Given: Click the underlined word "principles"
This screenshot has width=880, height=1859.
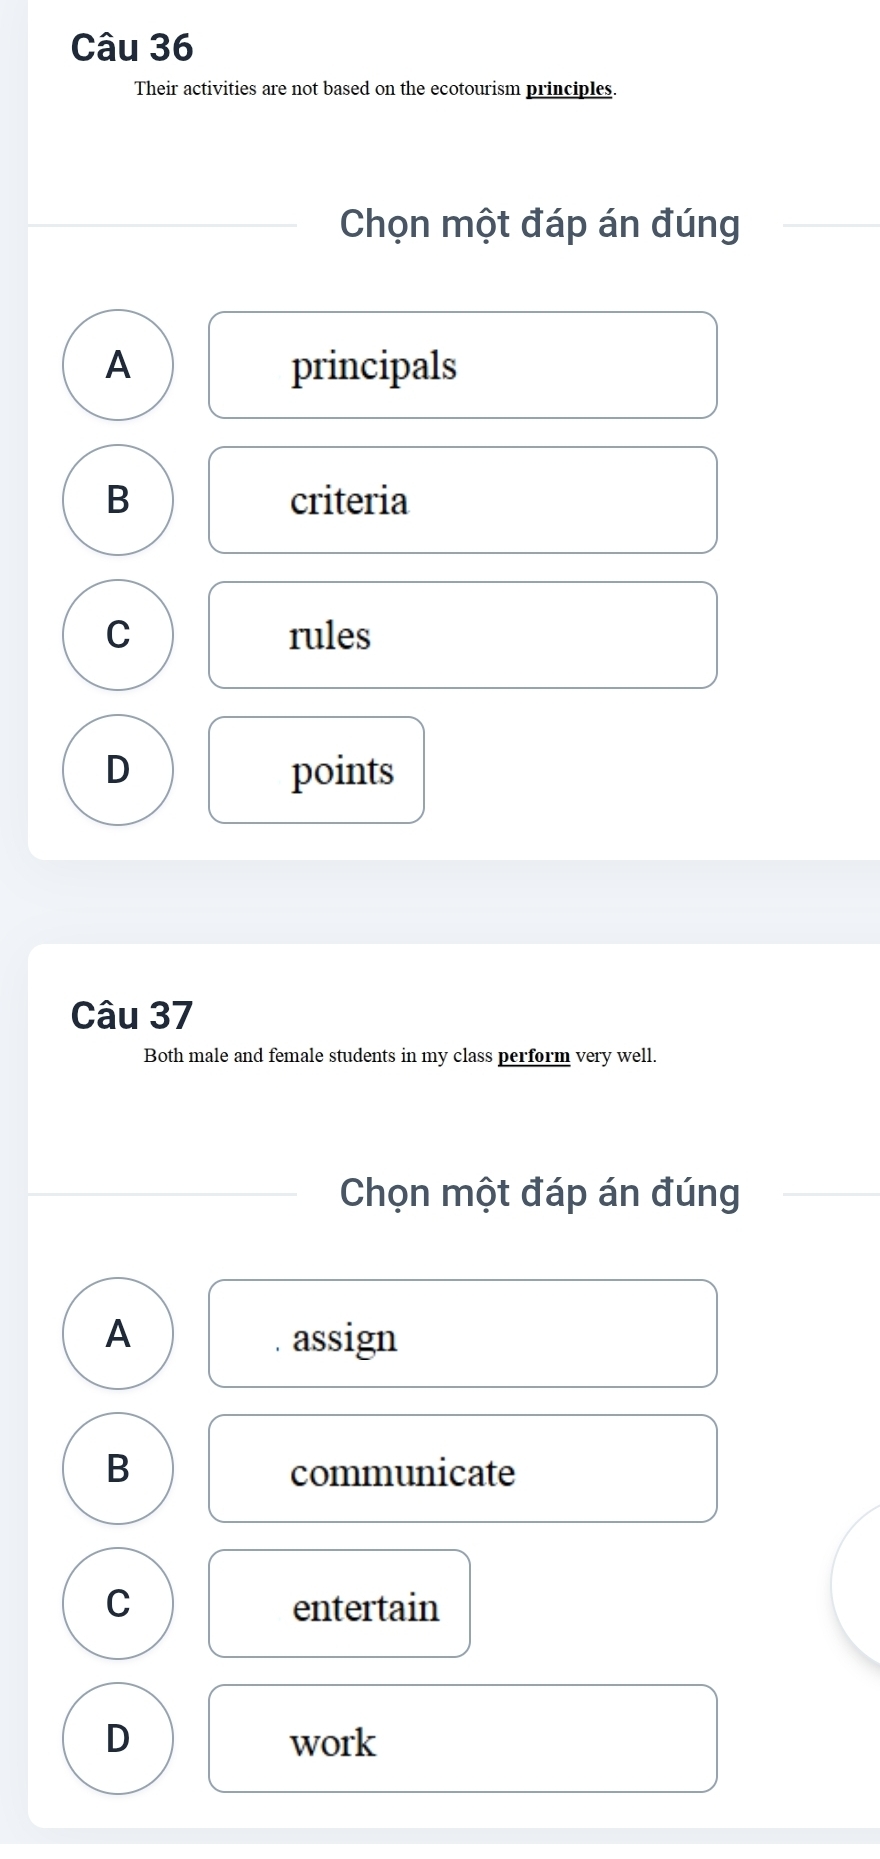Looking at the screenshot, I should coord(569,88).
